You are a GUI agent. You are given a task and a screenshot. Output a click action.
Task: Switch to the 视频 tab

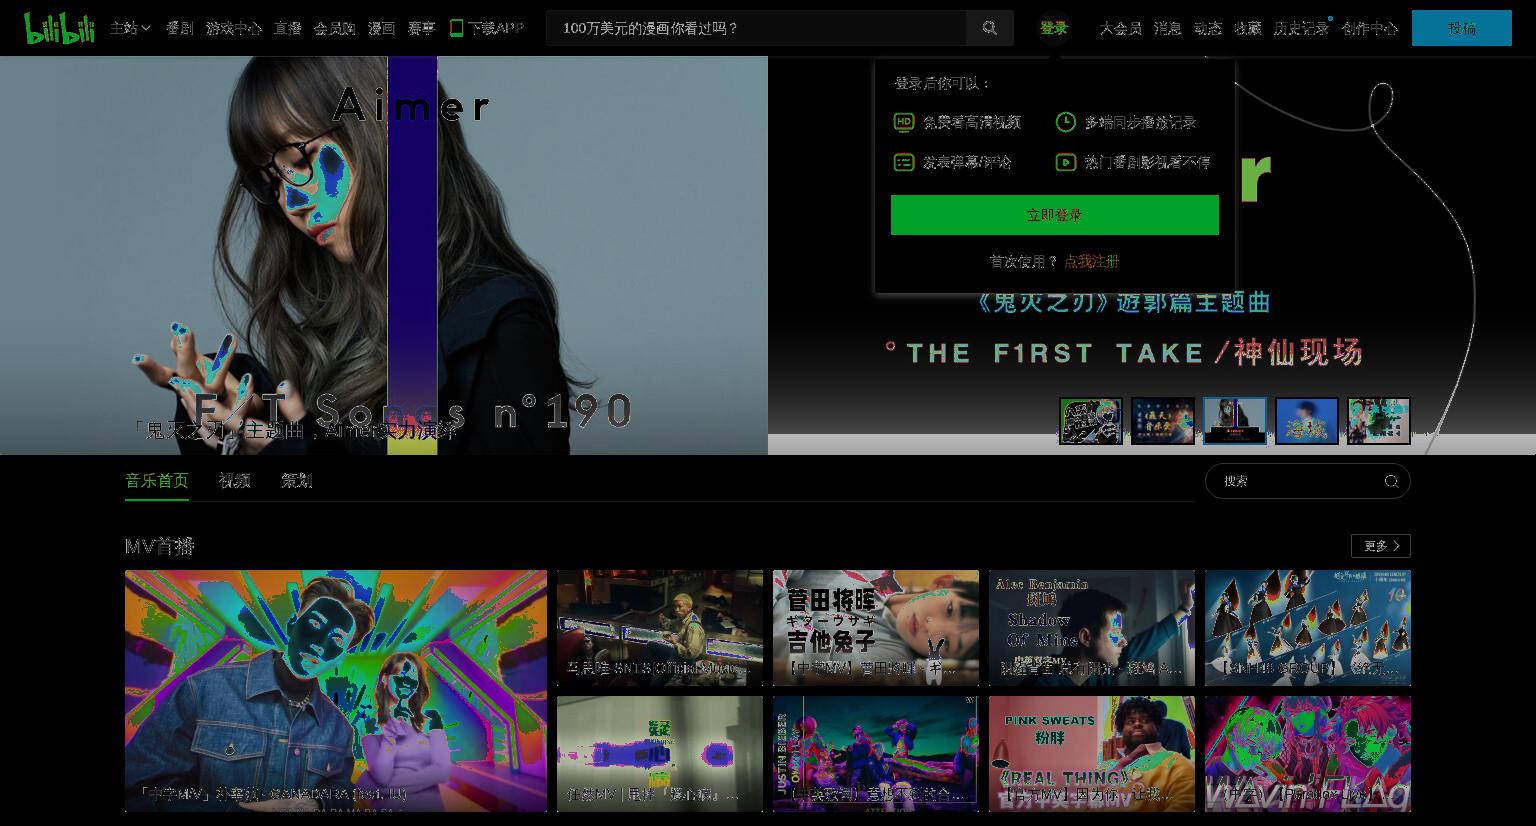click(234, 481)
